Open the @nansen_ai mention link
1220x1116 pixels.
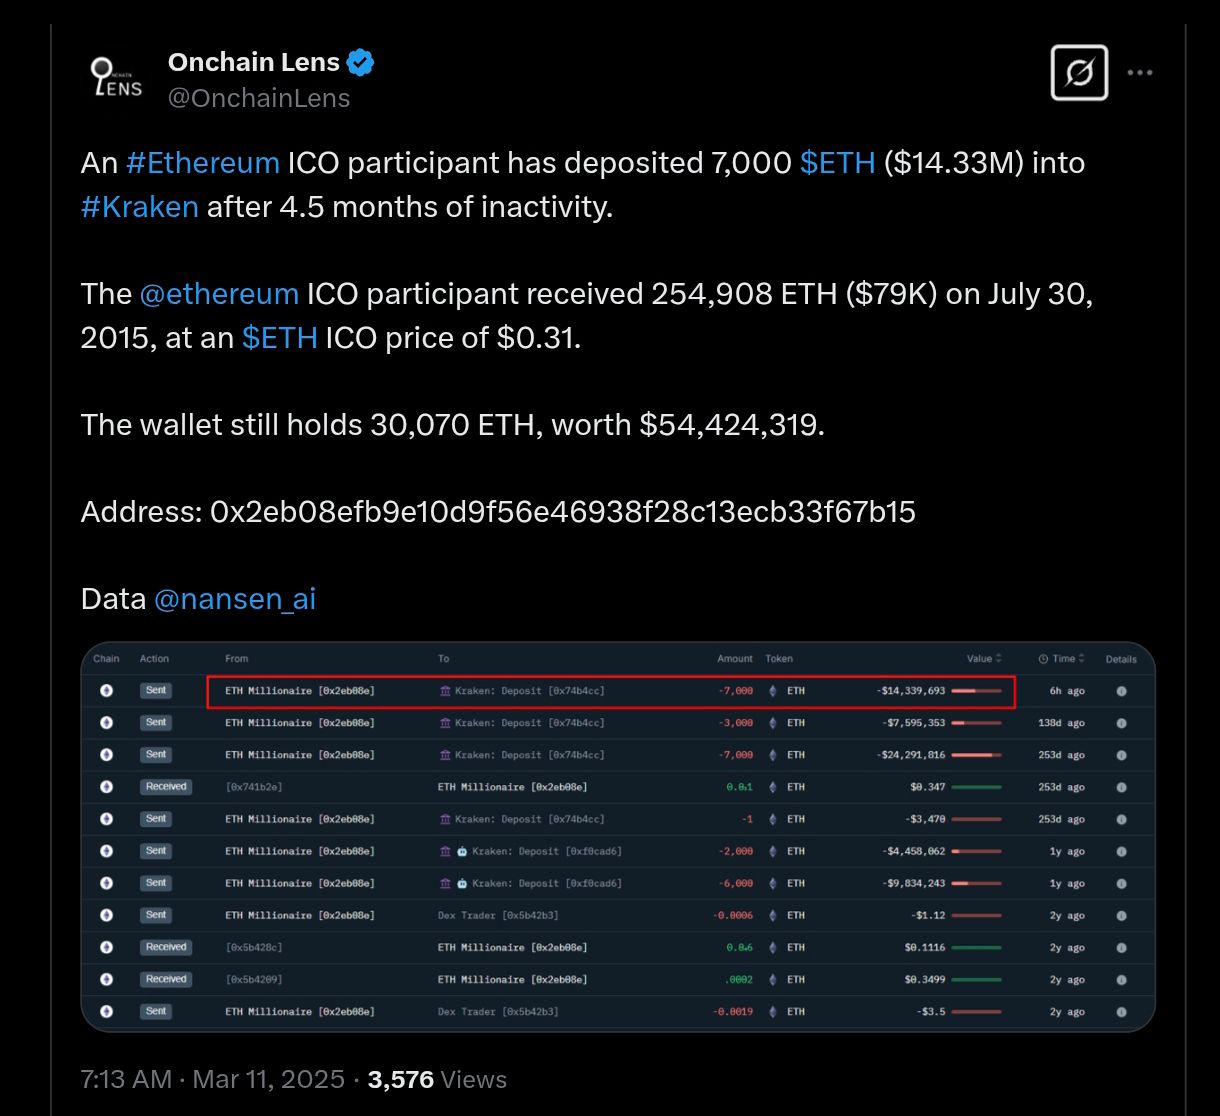coord(235,599)
